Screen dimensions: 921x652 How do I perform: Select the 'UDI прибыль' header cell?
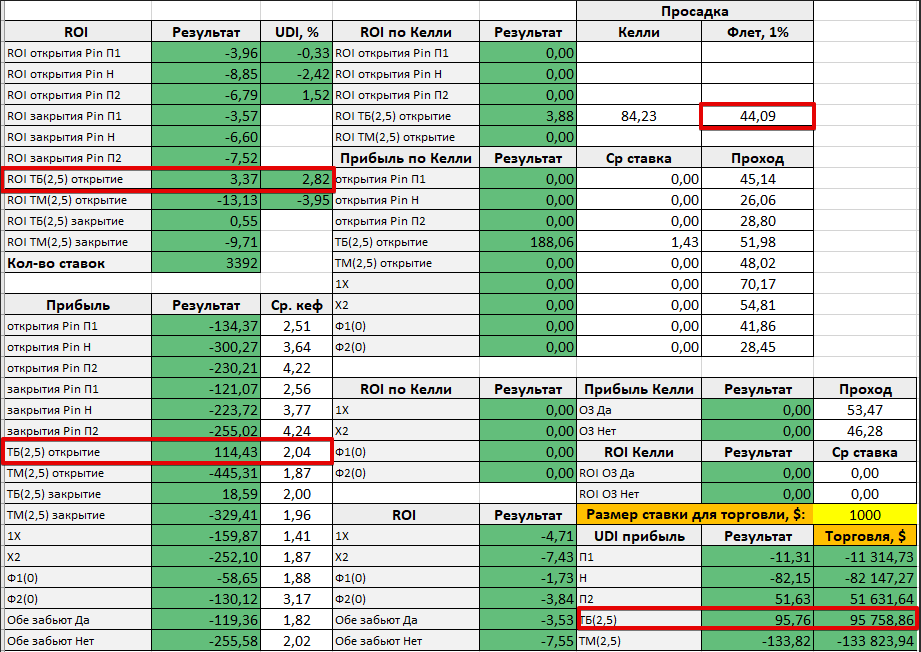pyautogui.click(x=639, y=536)
